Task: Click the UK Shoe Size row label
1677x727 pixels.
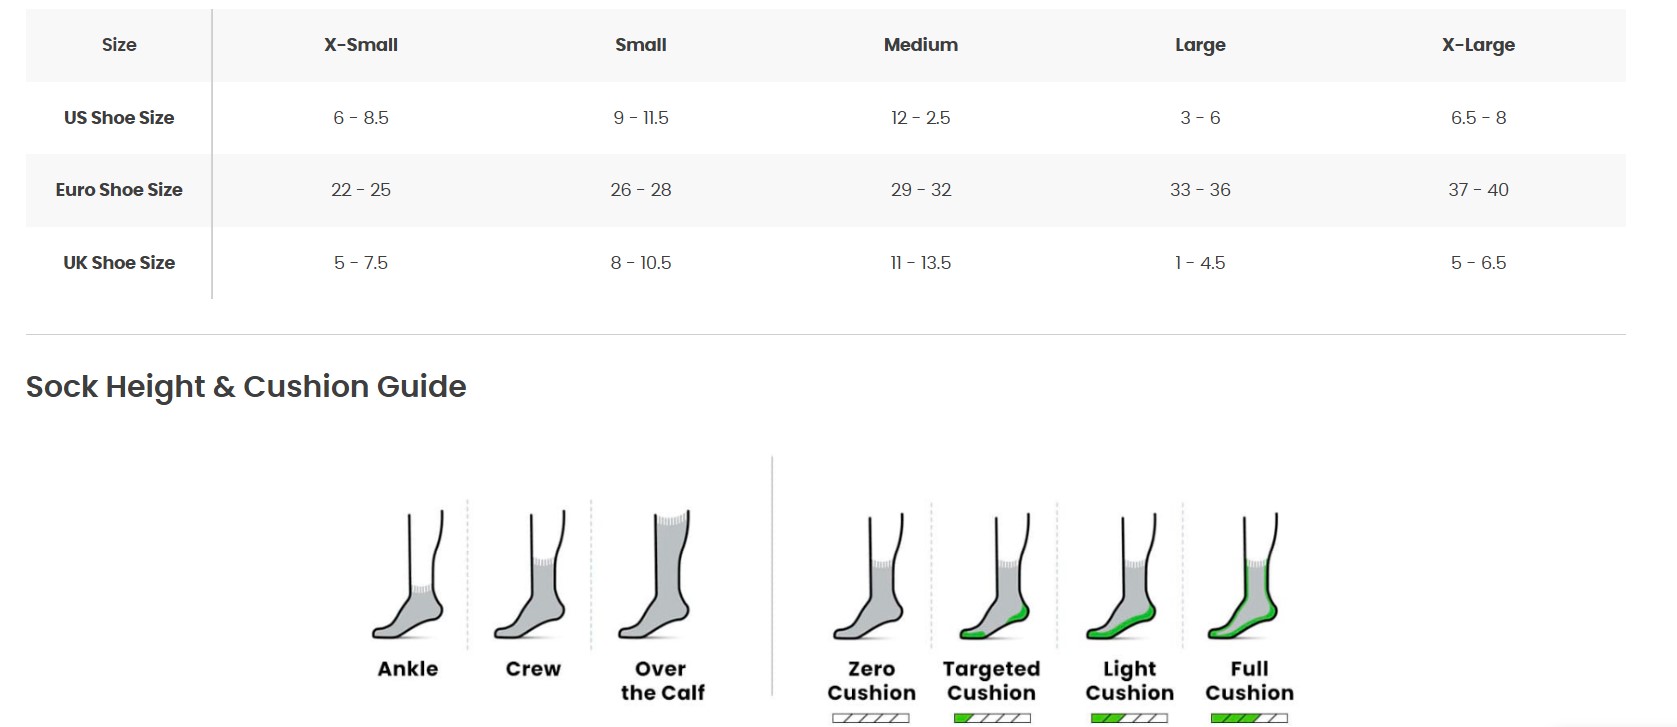Action: pos(119,263)
